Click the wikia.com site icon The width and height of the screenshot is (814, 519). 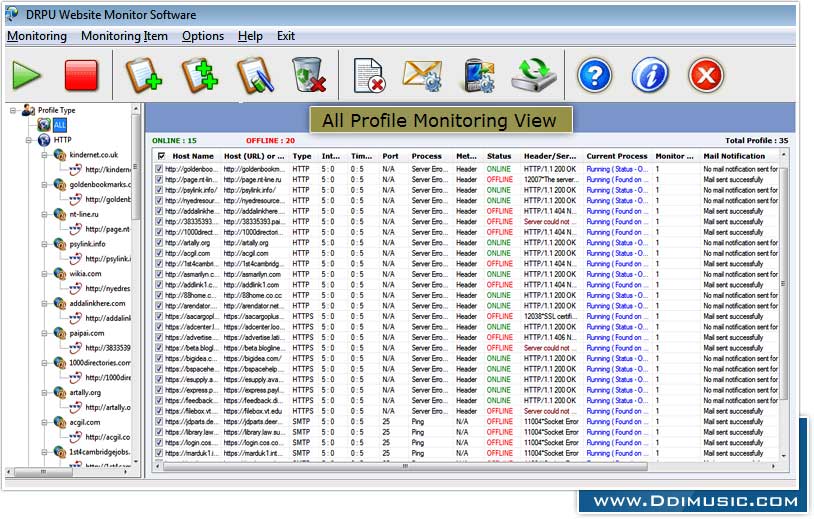[x=60, y=274]
